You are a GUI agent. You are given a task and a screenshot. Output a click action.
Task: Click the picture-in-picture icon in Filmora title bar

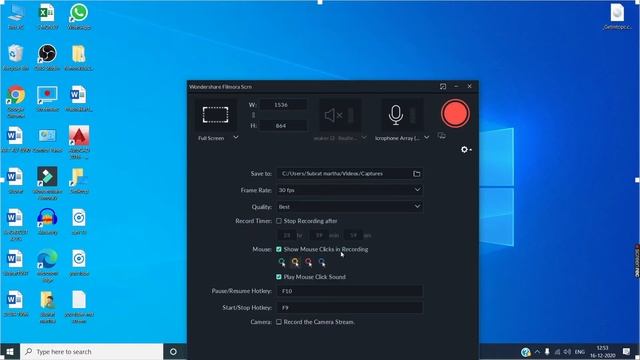pyautogui.click(x=443, y=86)
